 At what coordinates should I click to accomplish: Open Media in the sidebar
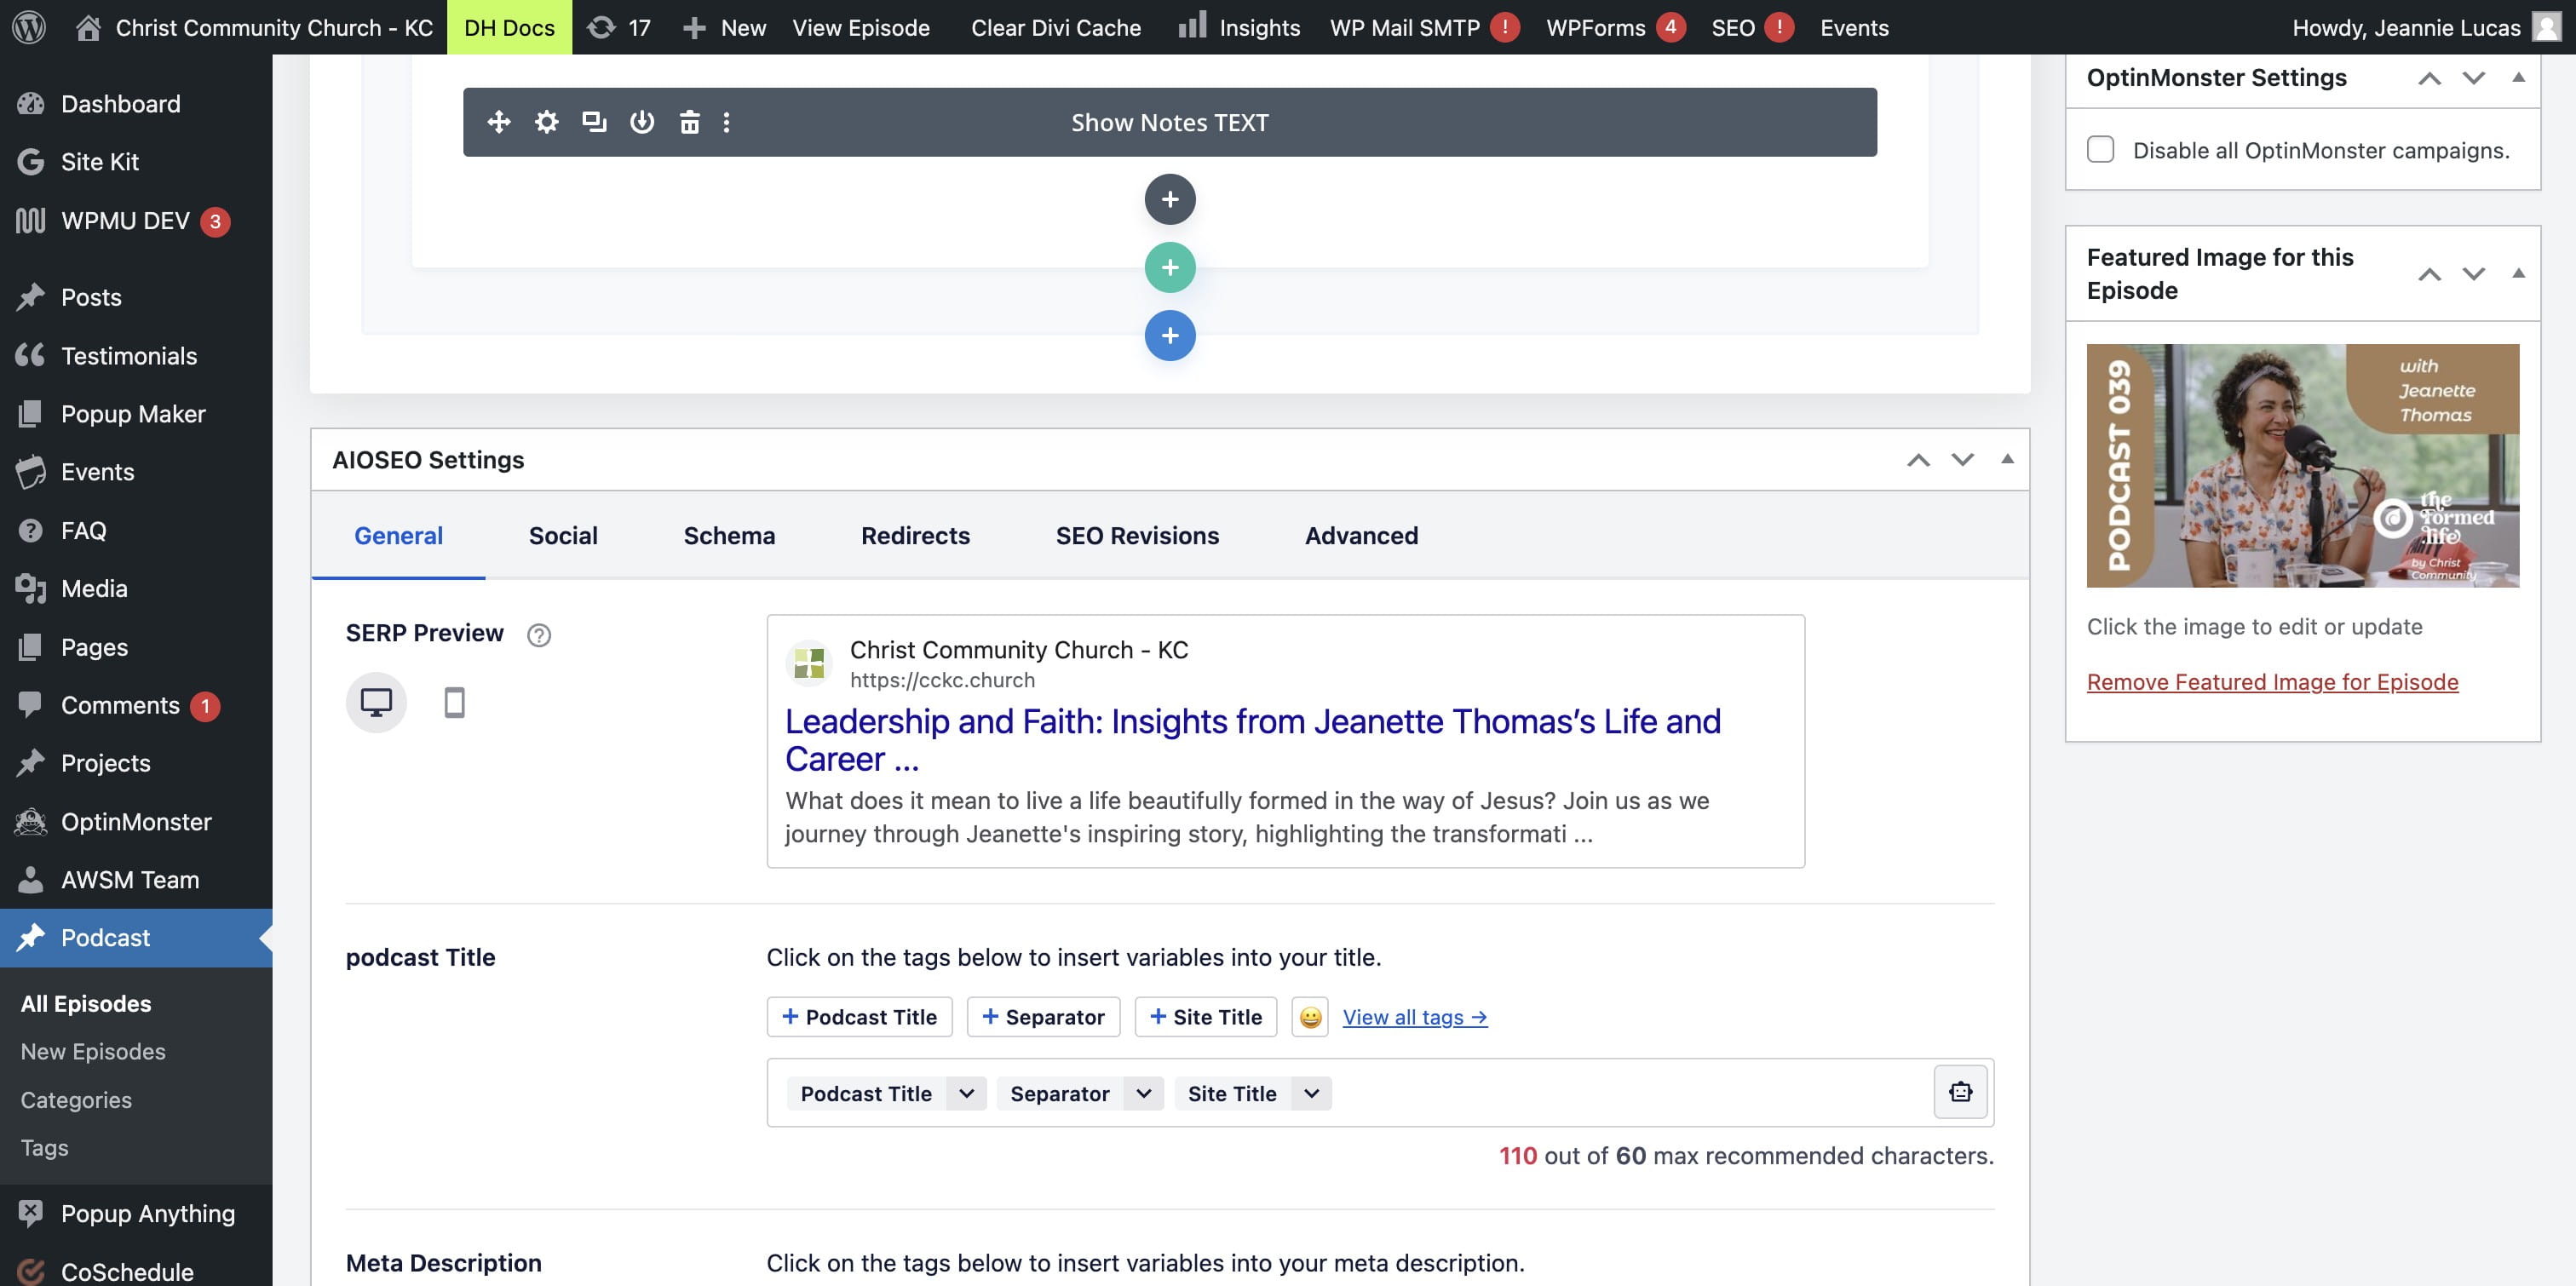click(x=136, y=588)
